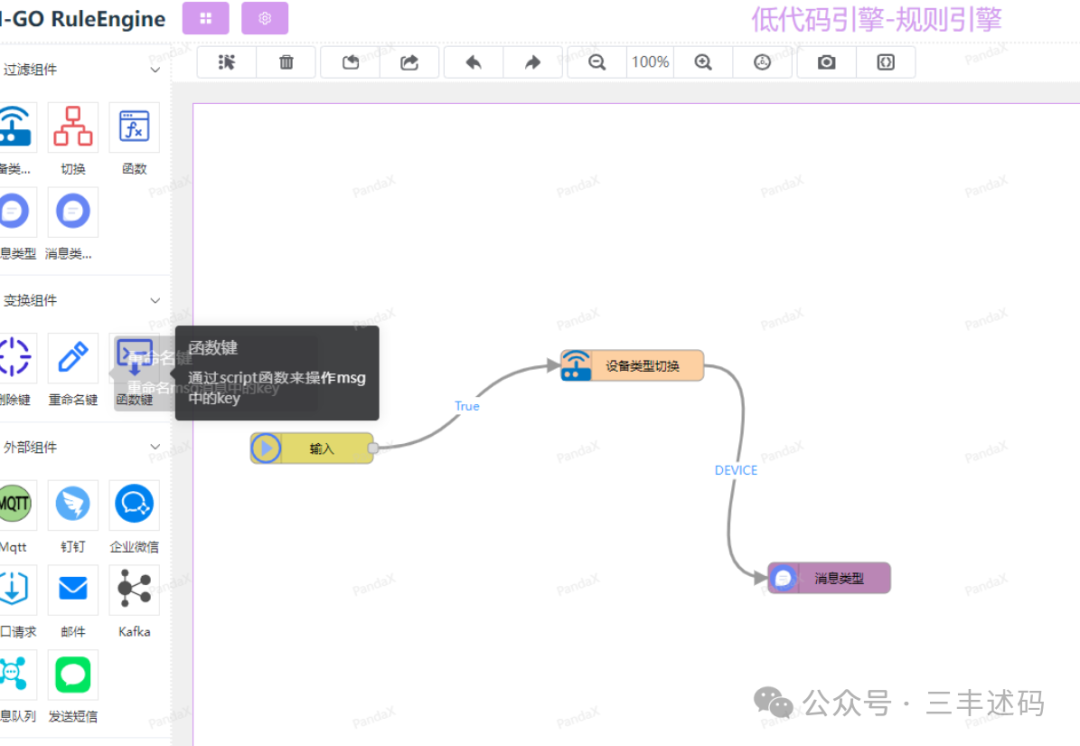
Task: Click the DEVICE connection label
Action: [x=736, y=470]
